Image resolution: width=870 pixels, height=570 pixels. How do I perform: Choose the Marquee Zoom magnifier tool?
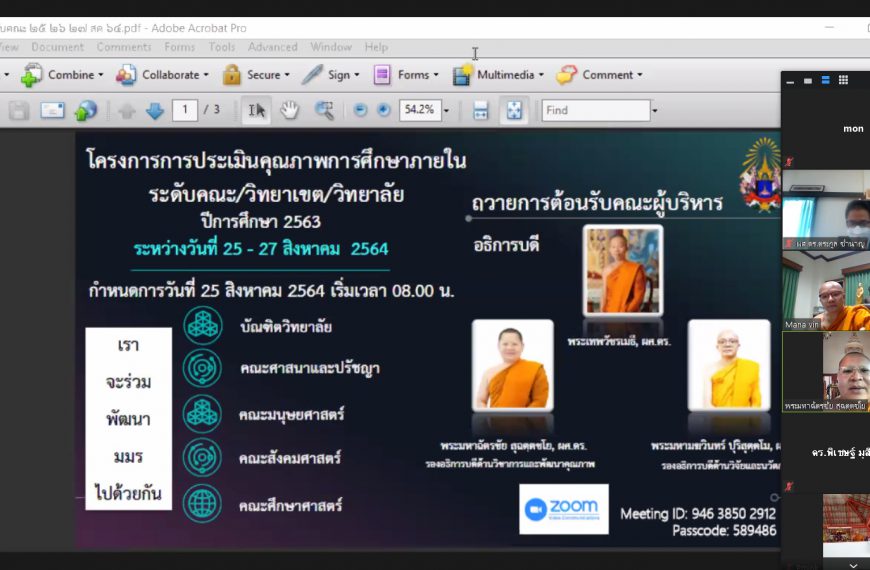(324, 110)
